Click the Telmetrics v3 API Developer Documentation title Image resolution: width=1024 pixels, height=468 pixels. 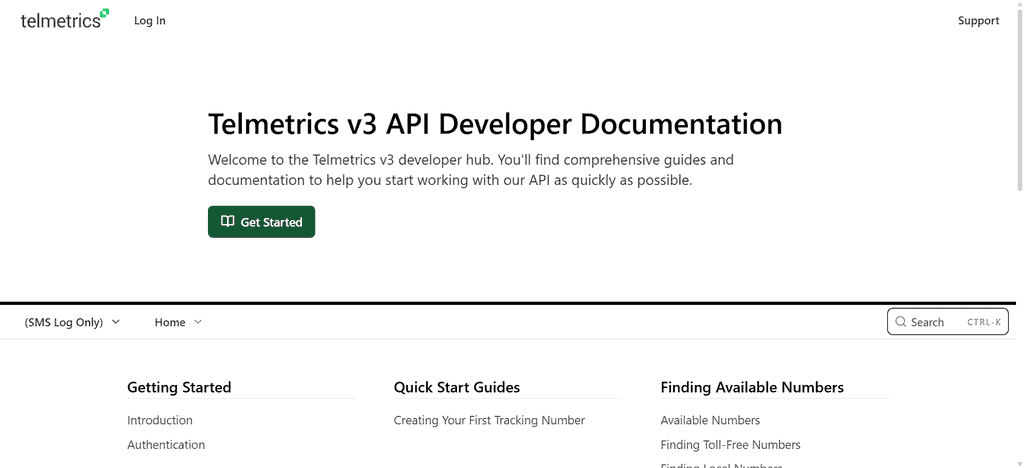495,124
